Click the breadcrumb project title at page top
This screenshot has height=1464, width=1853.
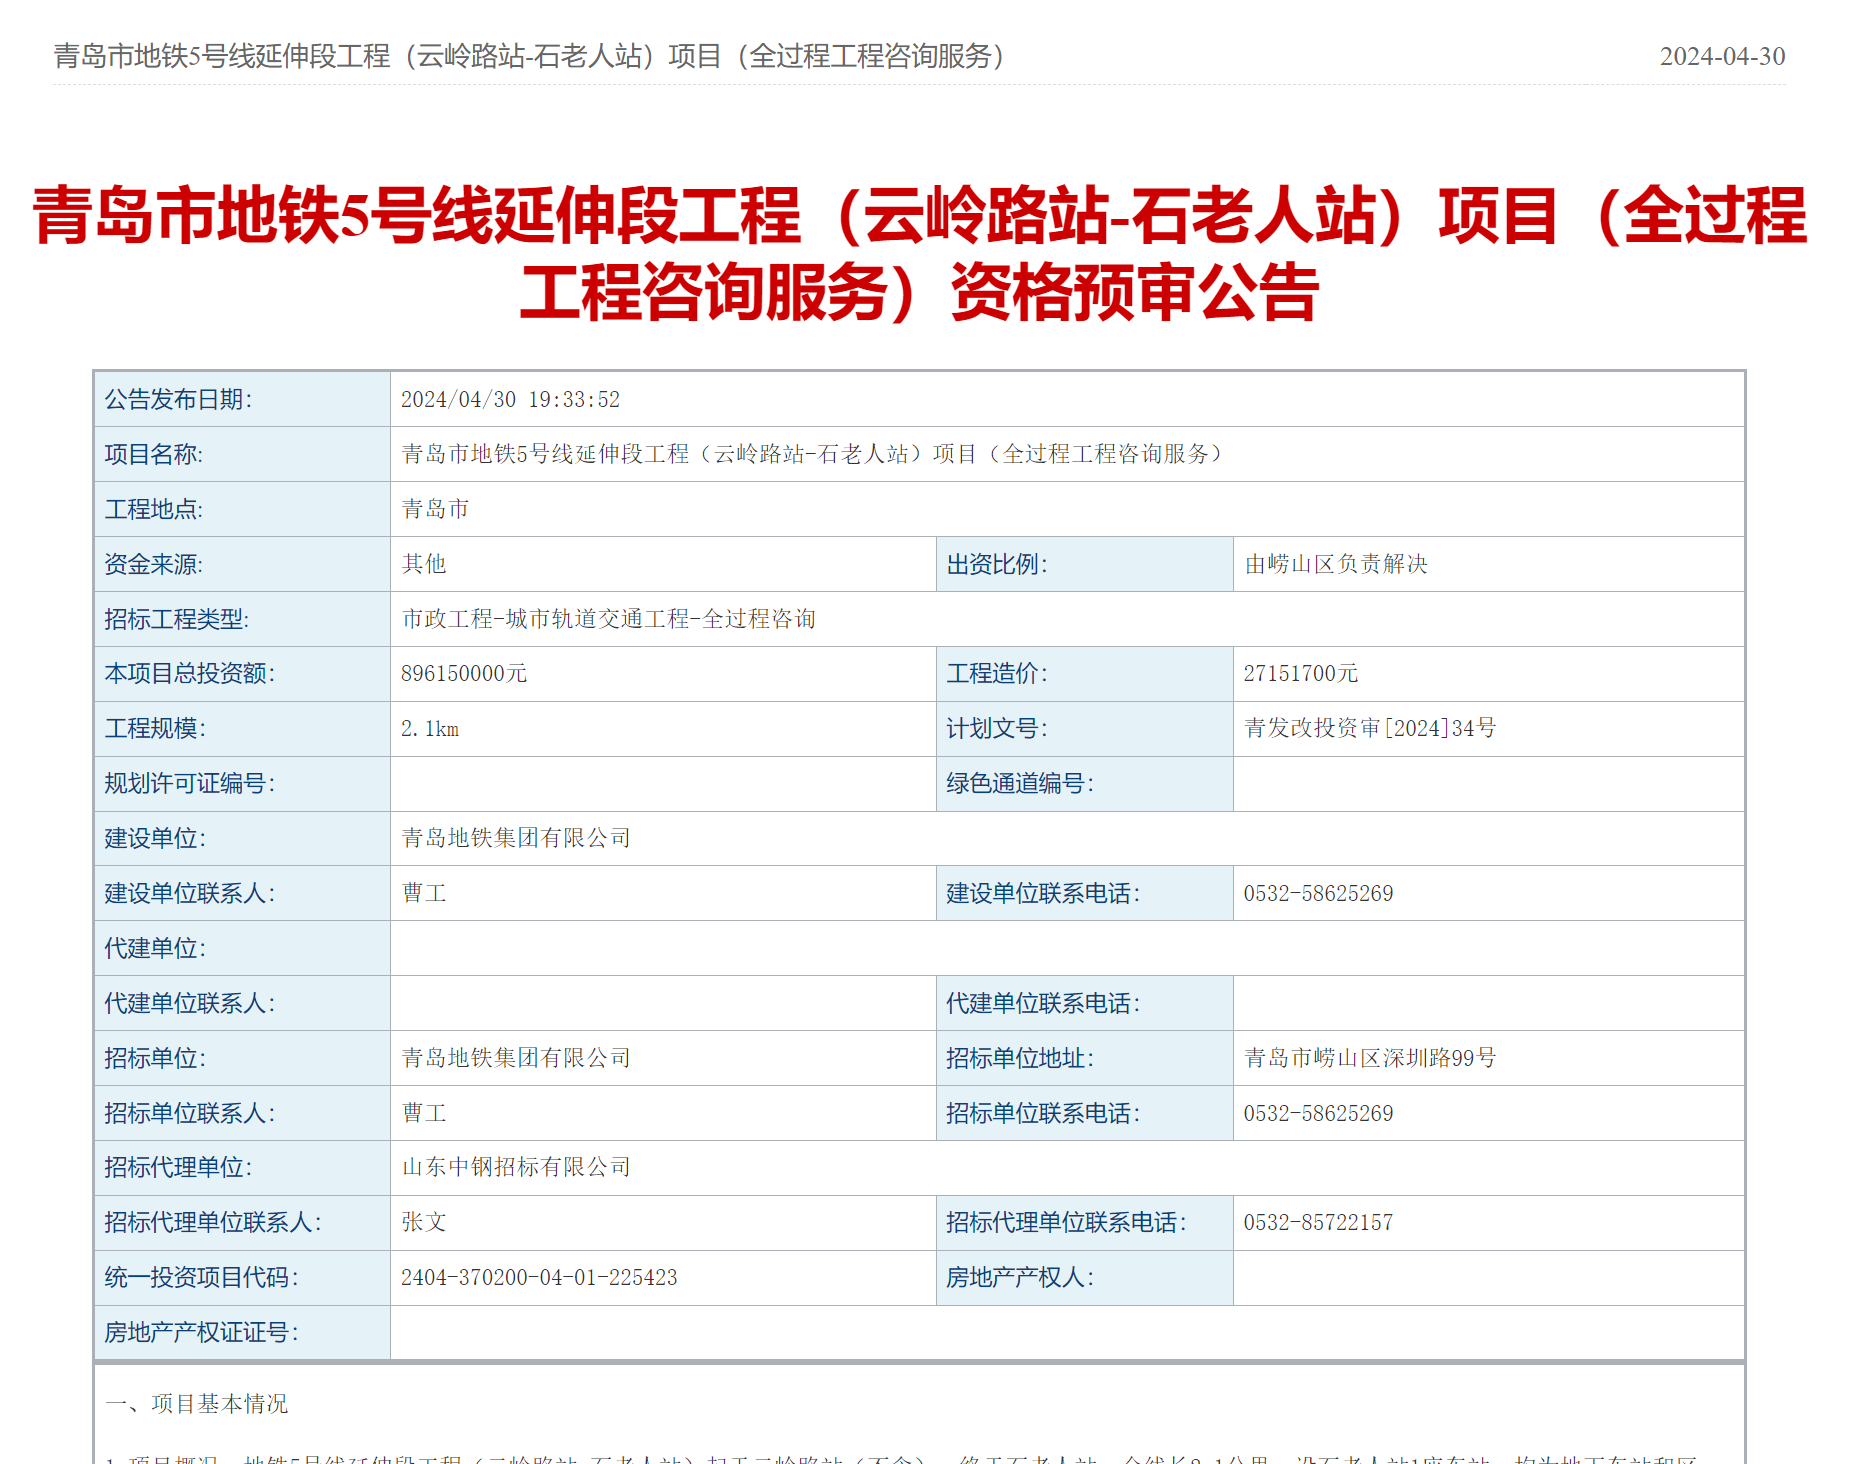530,56
